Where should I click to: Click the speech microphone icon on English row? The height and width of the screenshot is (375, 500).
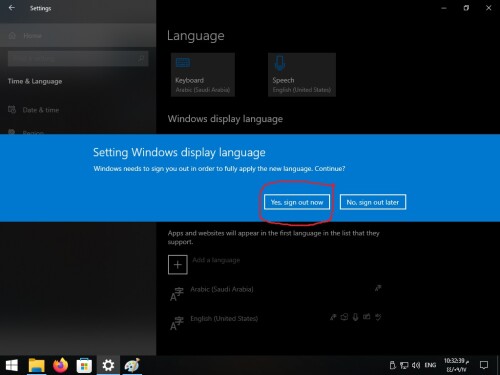pyautogui.click(x=355, y=317)
